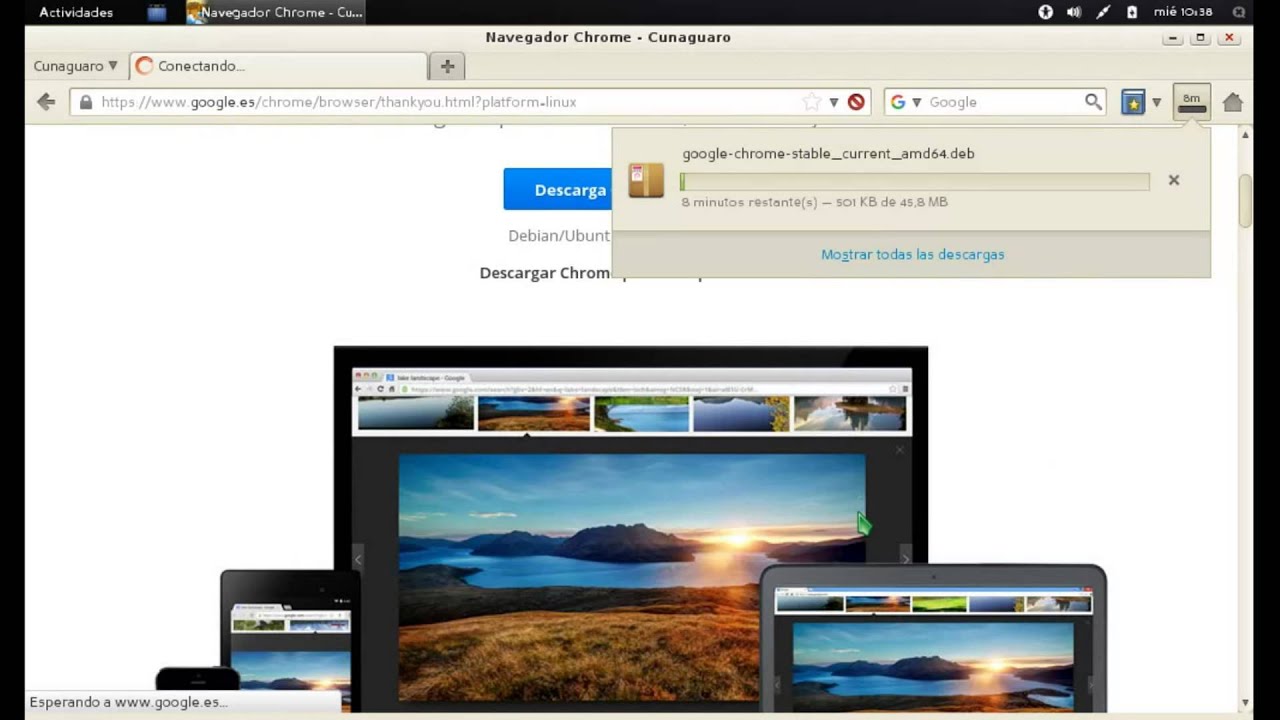Toggle the downloads indicator showing 8m

pyautogui.click(x=1191, y=102)
